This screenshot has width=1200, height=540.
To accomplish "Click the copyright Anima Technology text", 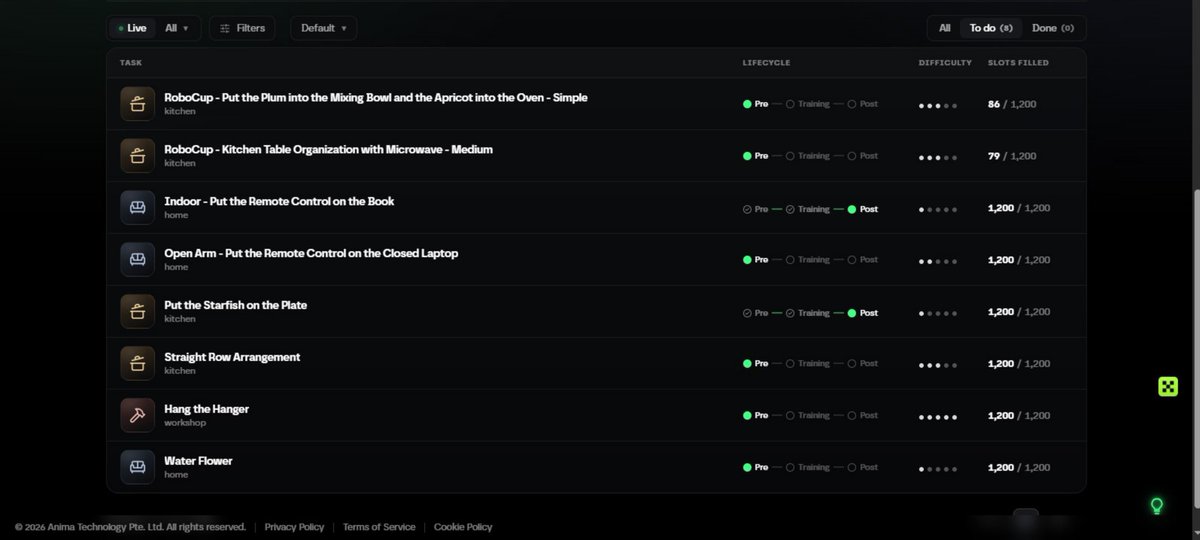I will pyautogui.click(x=130, y=527).
